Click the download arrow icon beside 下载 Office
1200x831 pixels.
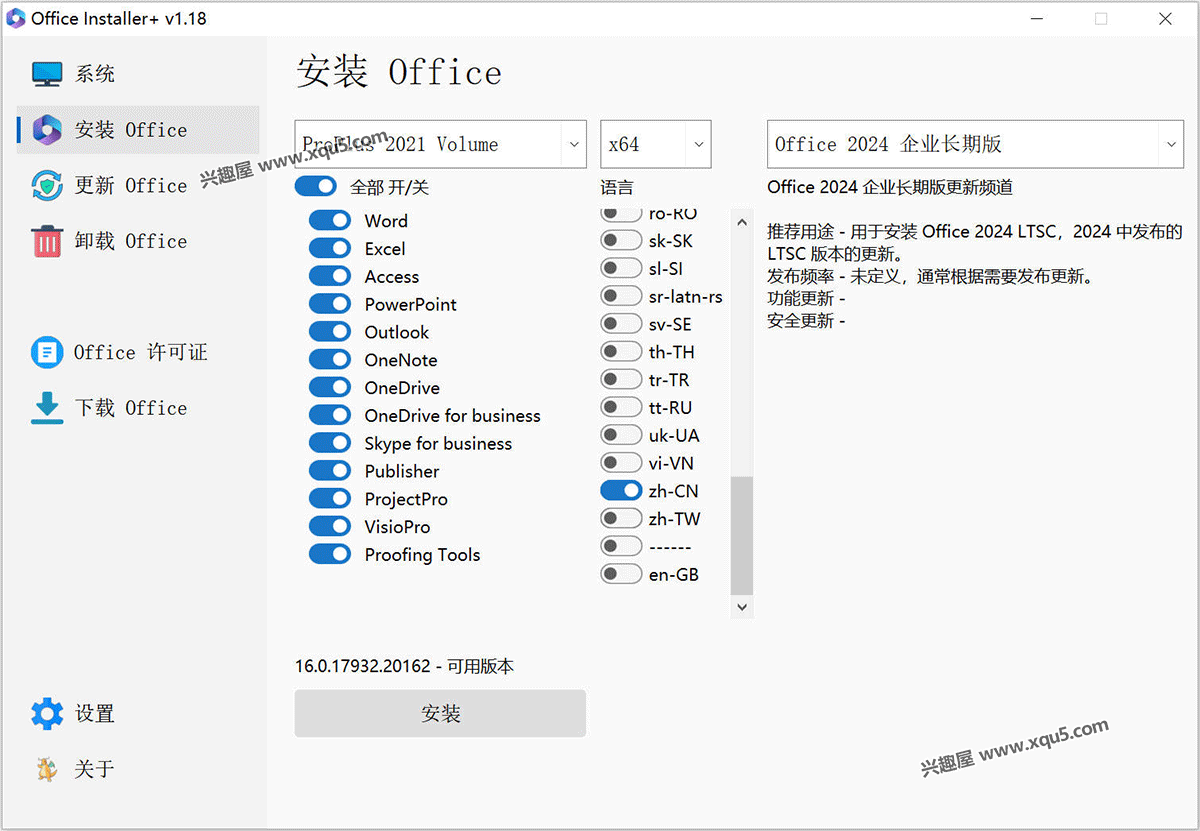click(x=47, y=408)
